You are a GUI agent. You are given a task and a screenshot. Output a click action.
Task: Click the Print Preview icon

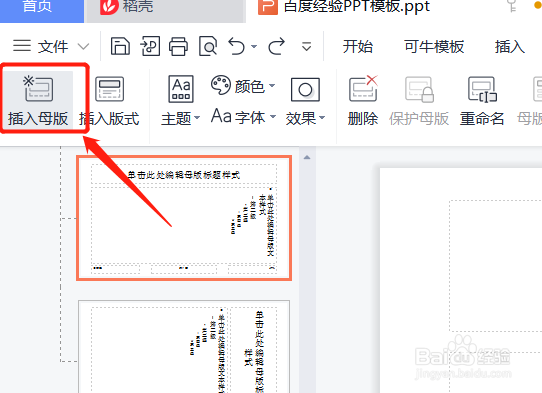click(x=208, y=46)
